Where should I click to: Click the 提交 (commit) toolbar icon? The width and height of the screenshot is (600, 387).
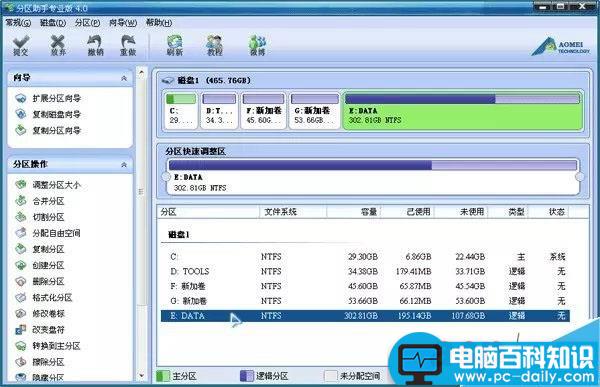click(21, 46)
